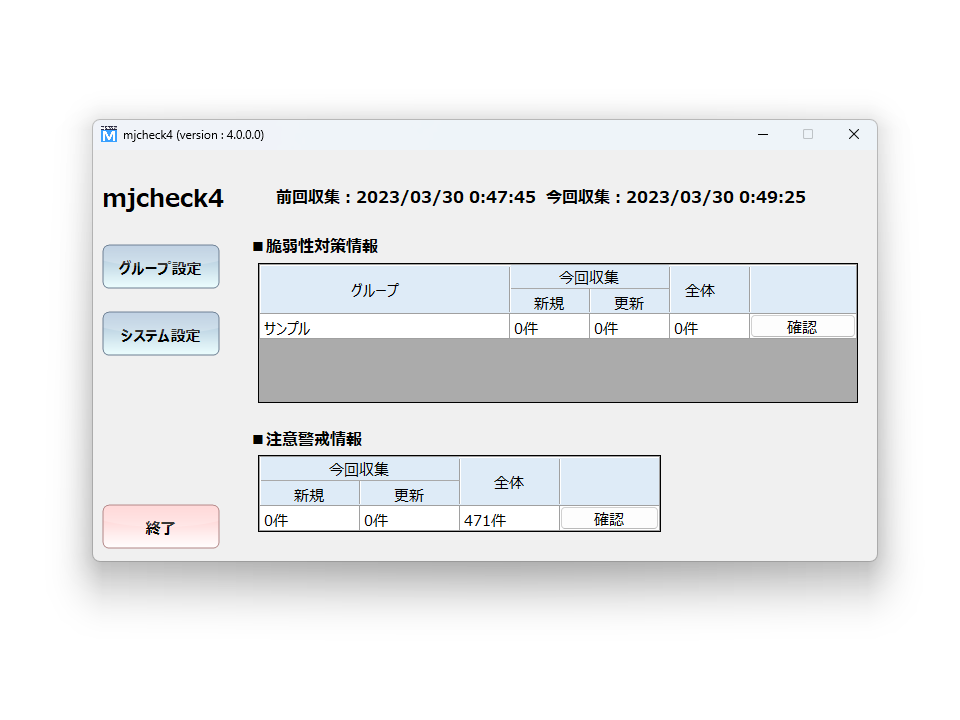Screen dimensions: 960x720
Task: Click the mjcheck4 application icon in the title bar
Action: pyautogui.click(x=110, y=134)
